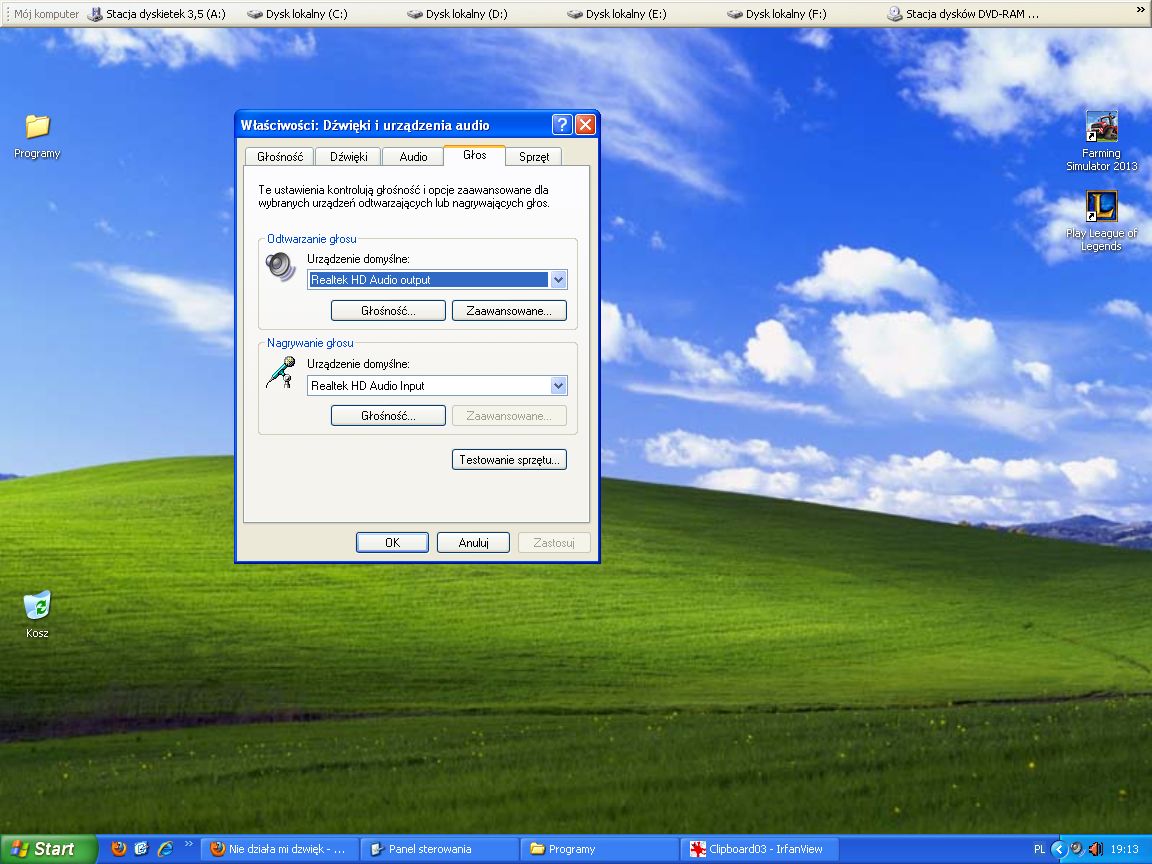Screen dimensions: 1152x864
Task: Click the red speaker volume tray icon
Action: click(x=1095, y=849)
